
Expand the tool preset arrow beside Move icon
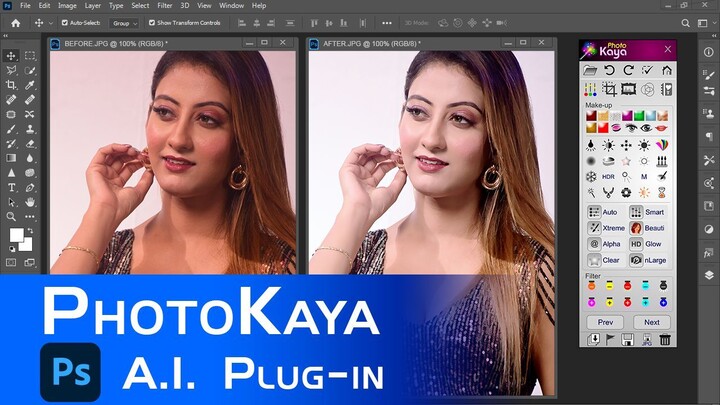[x=51, y=23]
